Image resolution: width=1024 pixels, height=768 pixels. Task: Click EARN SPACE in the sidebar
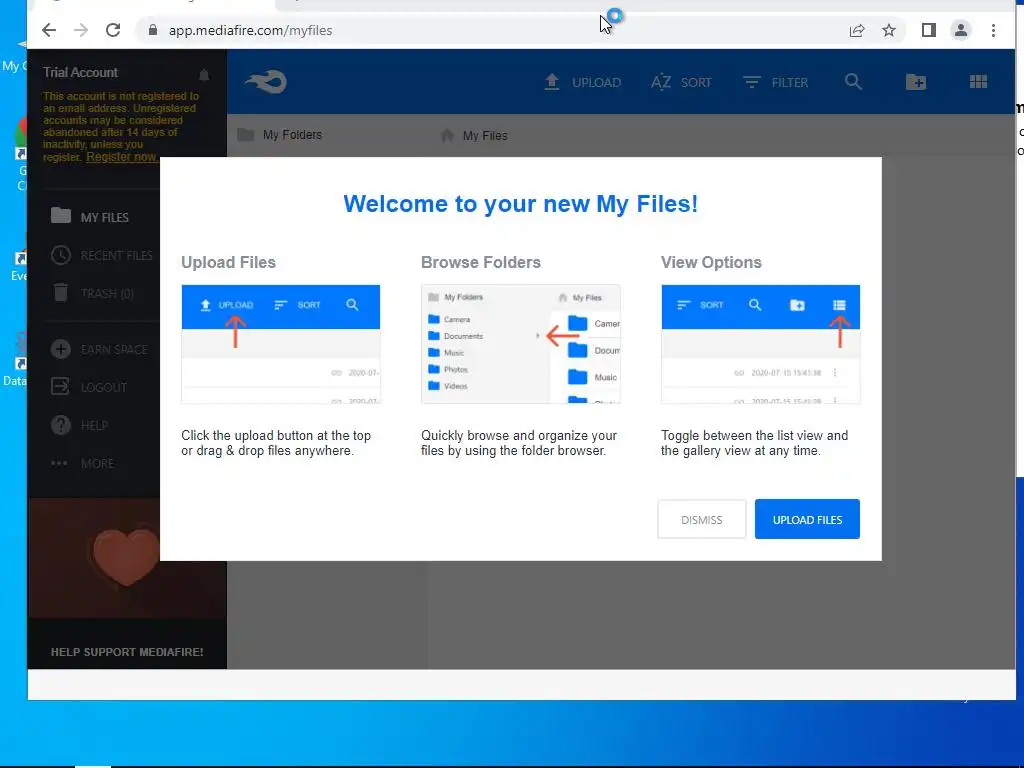99,349
